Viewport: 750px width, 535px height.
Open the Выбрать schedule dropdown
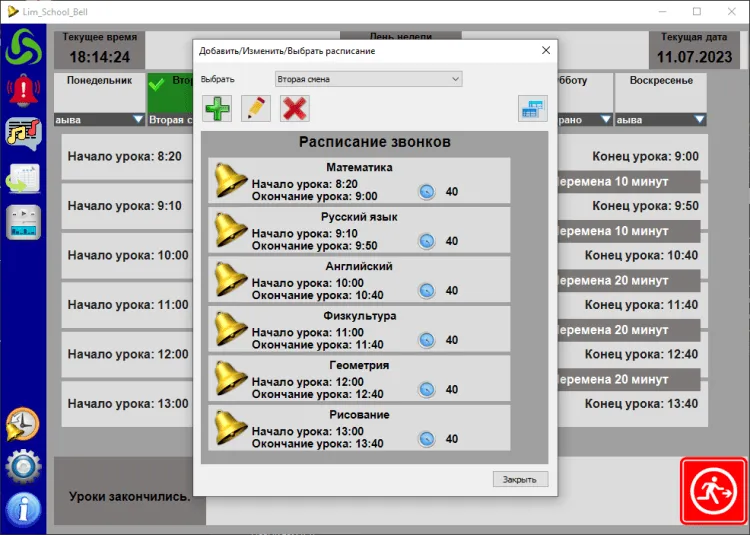pos(368,79)
